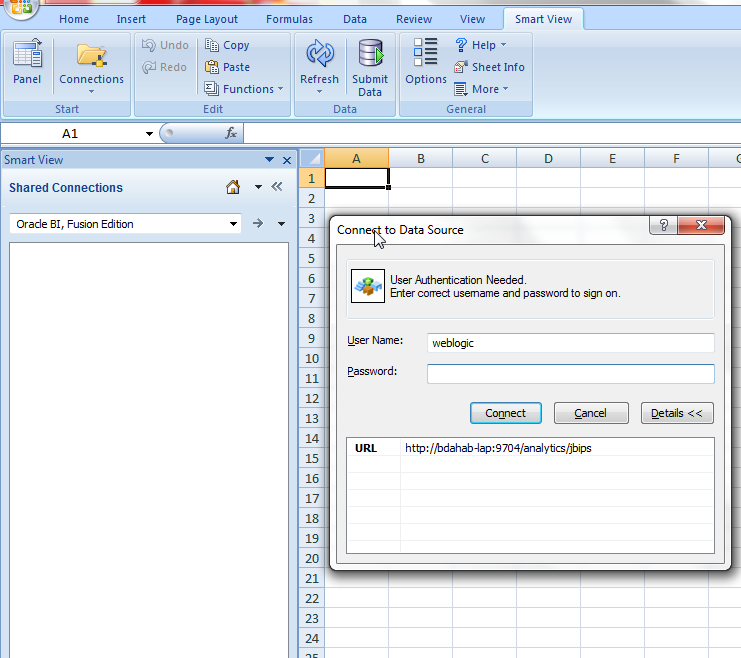This screenshot has width=741, height=658.
Task: Select column D header
Action: 548,158
